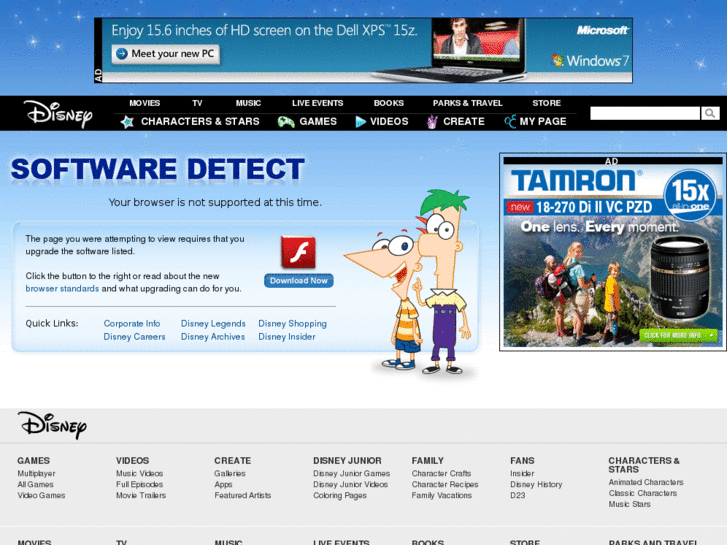Open the footer Video Games link
This screenshot has width=727, height=545.
(41, 495)
